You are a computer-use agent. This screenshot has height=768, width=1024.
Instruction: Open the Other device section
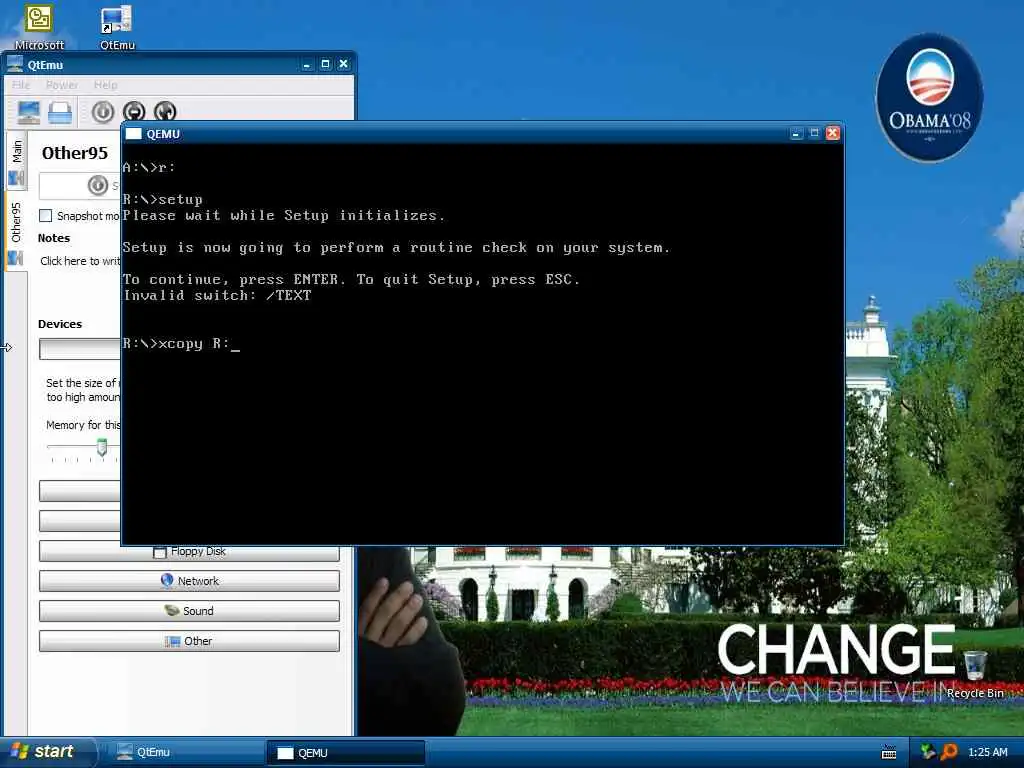click(189, 641)
